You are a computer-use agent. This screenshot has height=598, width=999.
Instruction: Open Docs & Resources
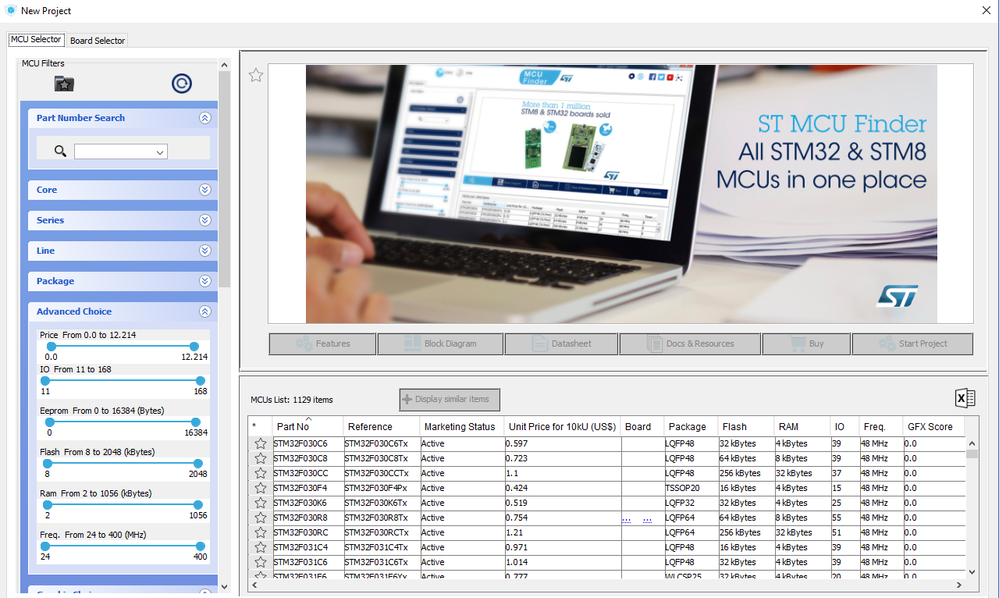tap(690, 344)
